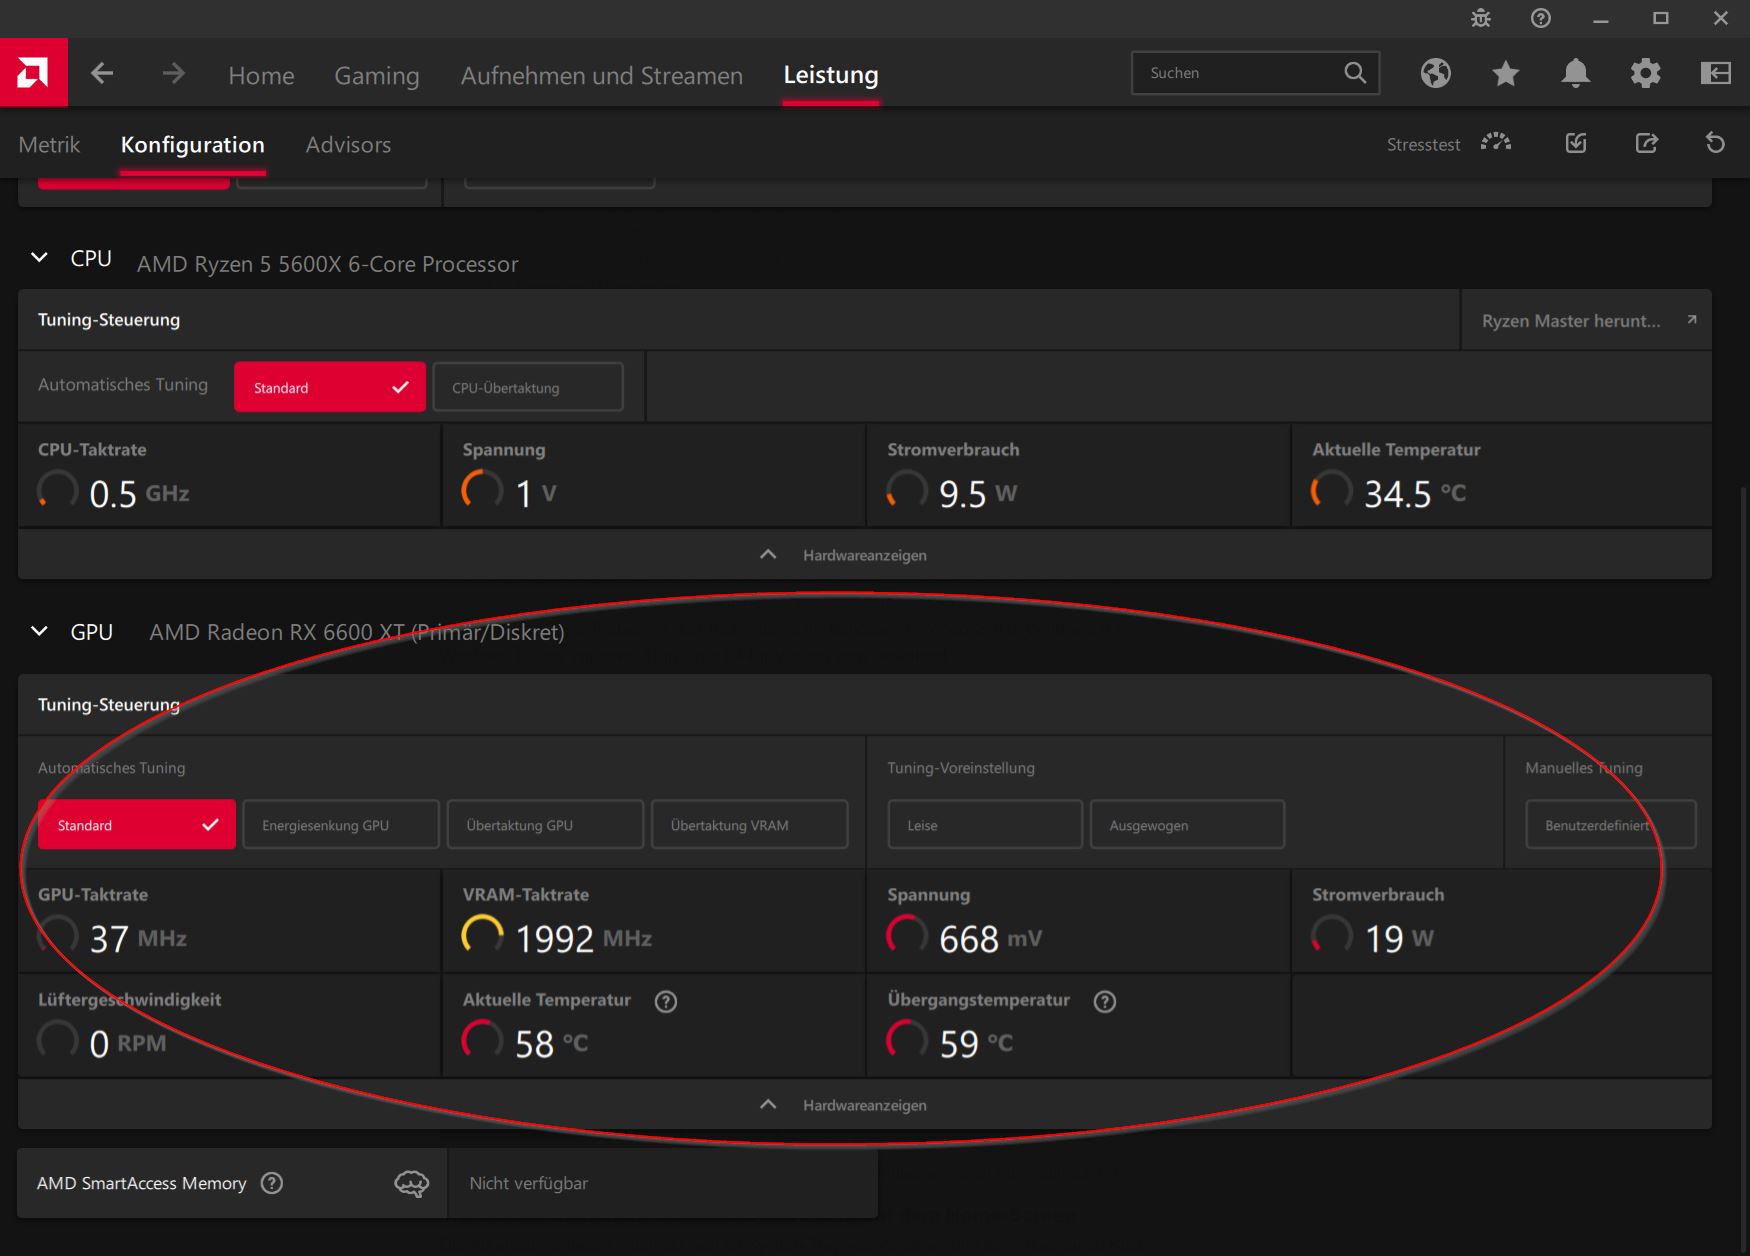
Task: Open the Metrik sub-tab
Action: (49, 145)
